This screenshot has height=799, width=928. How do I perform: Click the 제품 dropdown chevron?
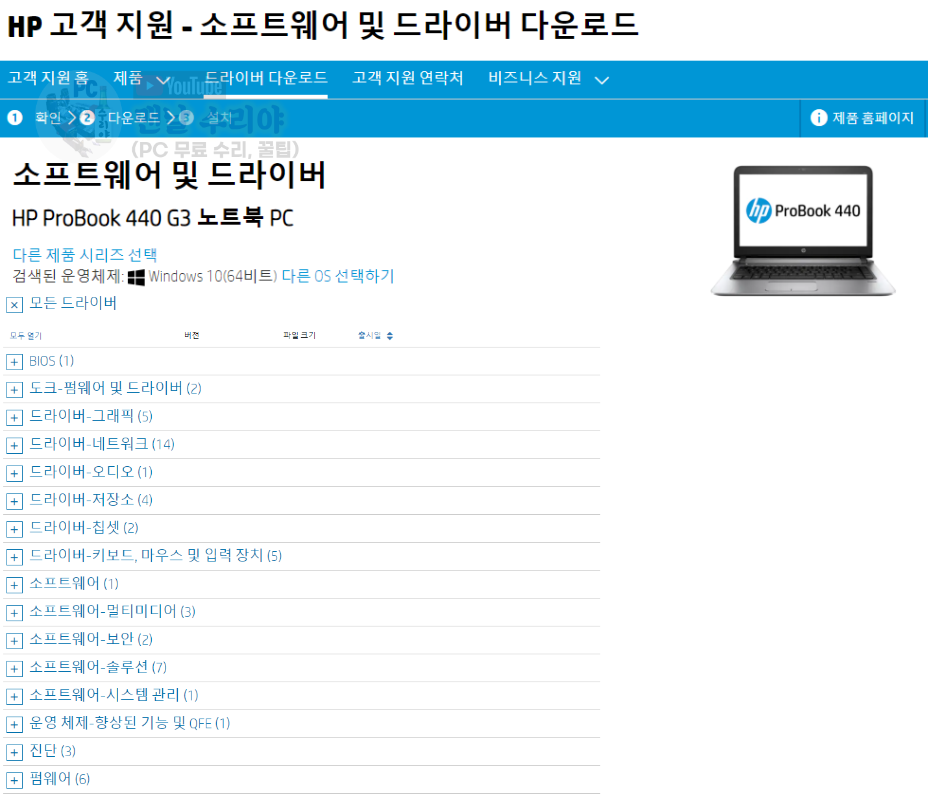coord(163,80)
